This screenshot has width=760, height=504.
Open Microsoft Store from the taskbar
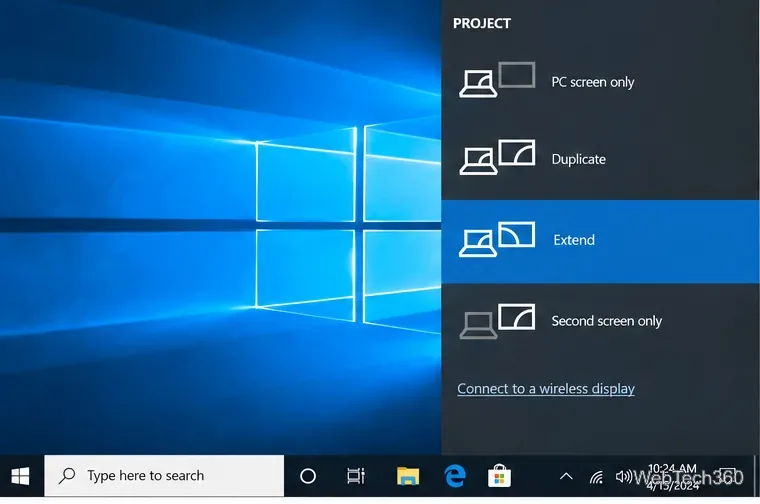(x=499, y=476)
